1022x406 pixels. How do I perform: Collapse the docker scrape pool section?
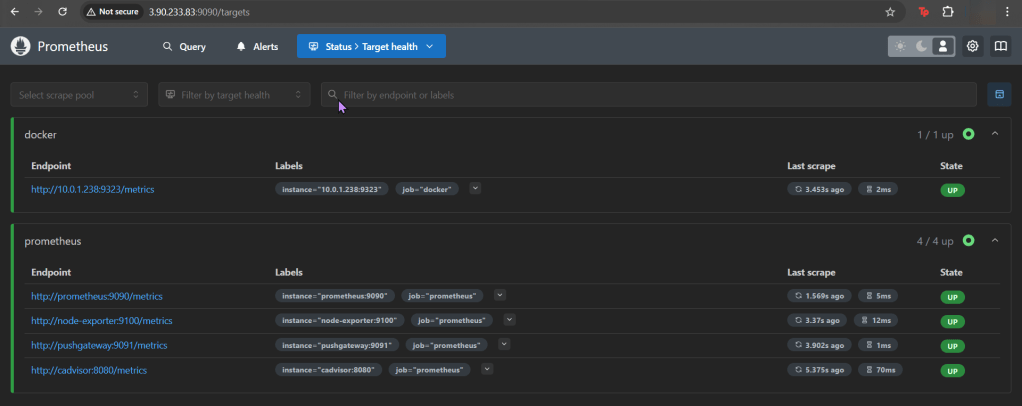(x=995, y=134)
